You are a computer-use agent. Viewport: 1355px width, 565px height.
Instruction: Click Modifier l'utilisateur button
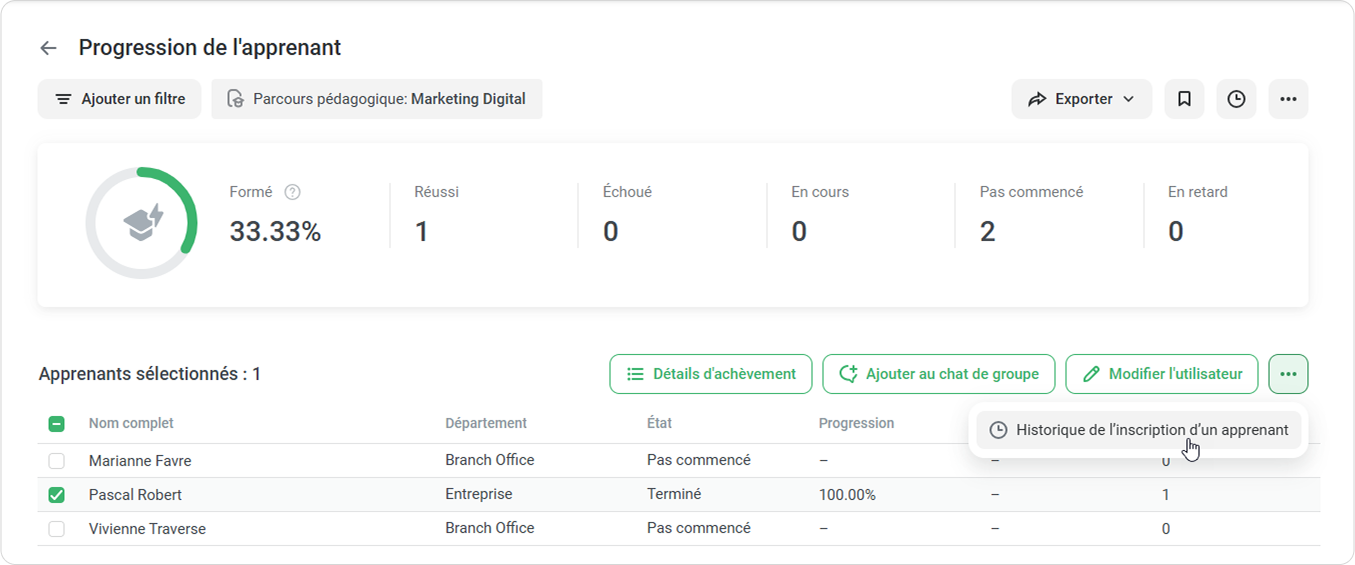tap(1161, 374)
